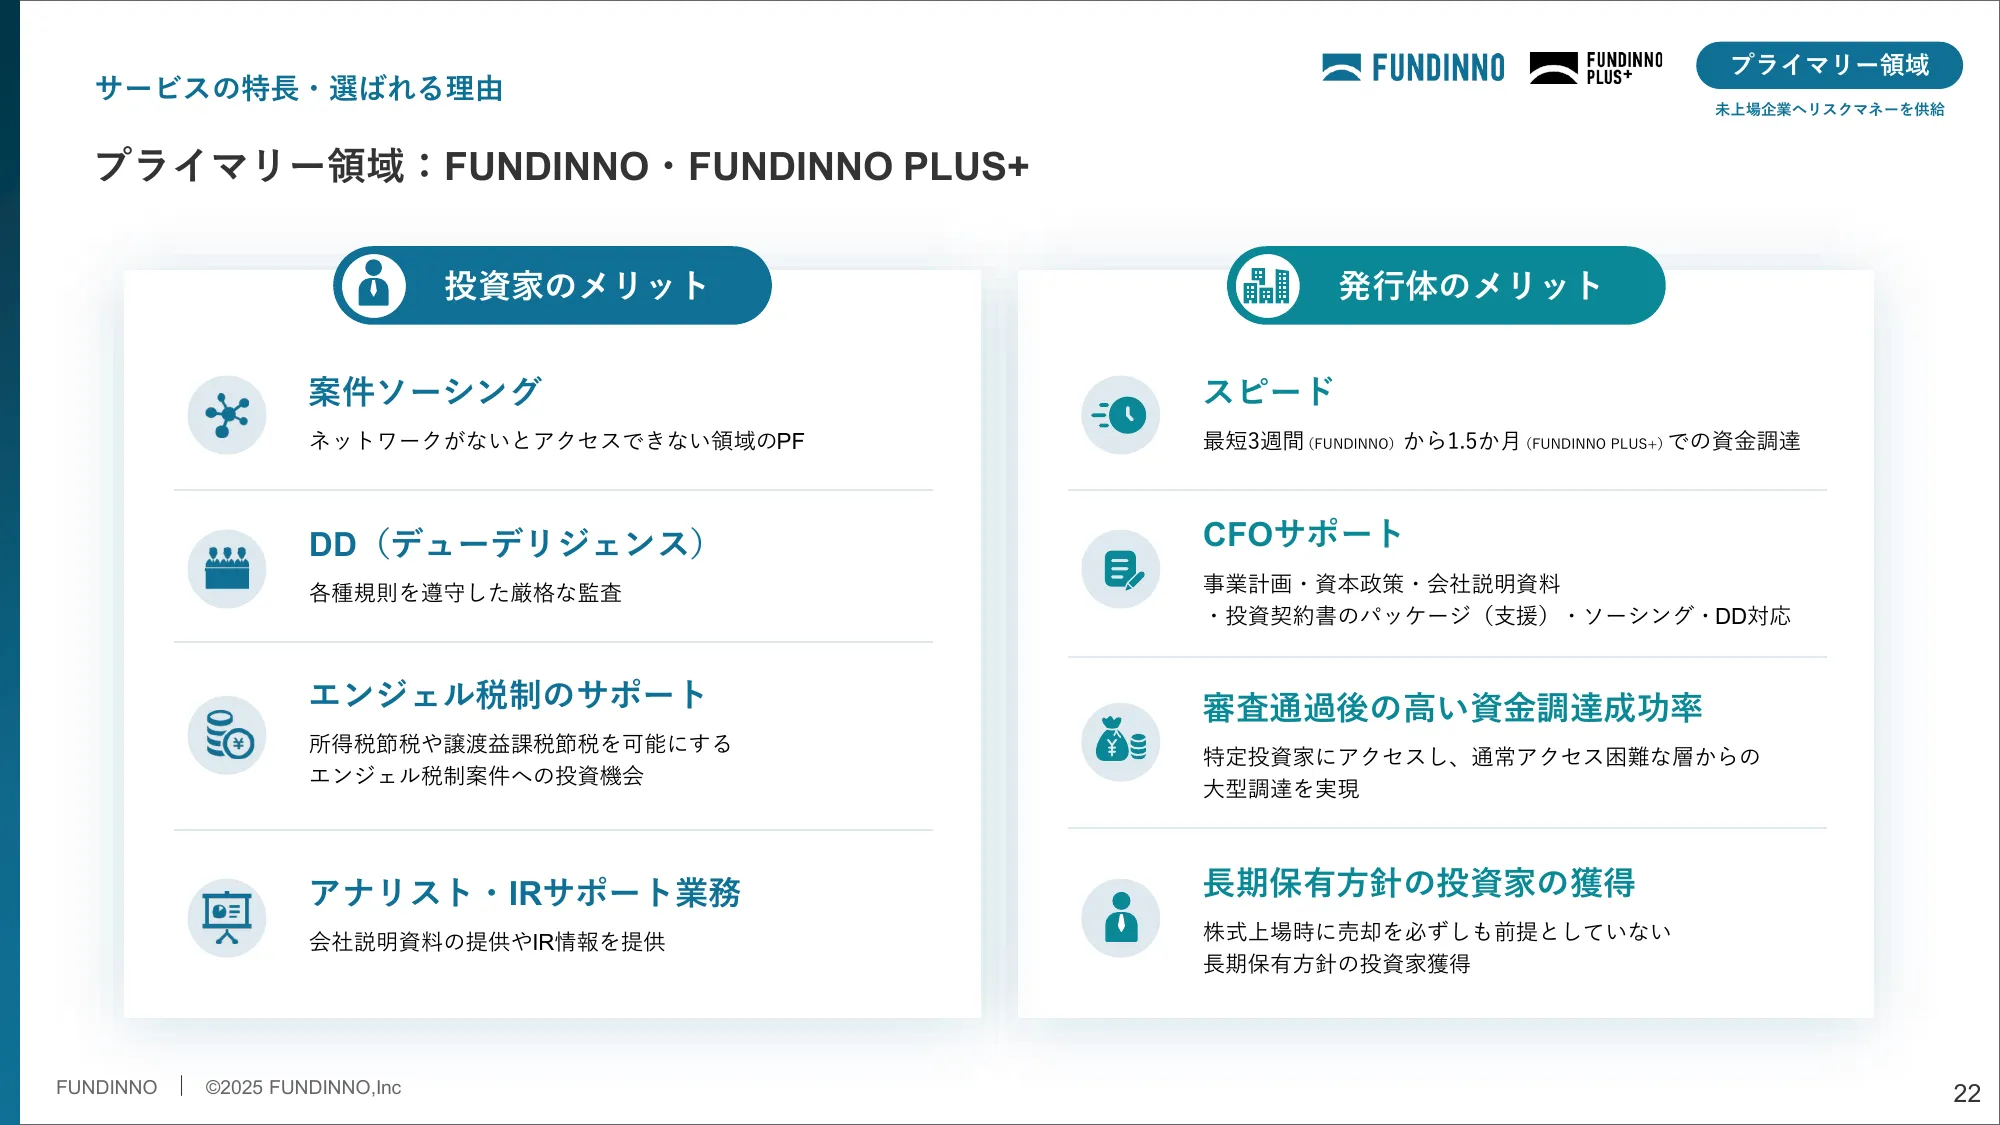Click the presentation board icon for IRサポート
The height and width of the screenshot is (1125, 2000).
click(227, 917)
